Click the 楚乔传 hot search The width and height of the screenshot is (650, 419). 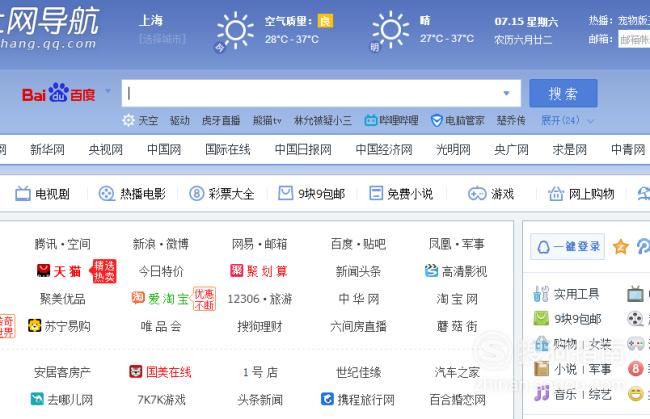tap(511, 121)
